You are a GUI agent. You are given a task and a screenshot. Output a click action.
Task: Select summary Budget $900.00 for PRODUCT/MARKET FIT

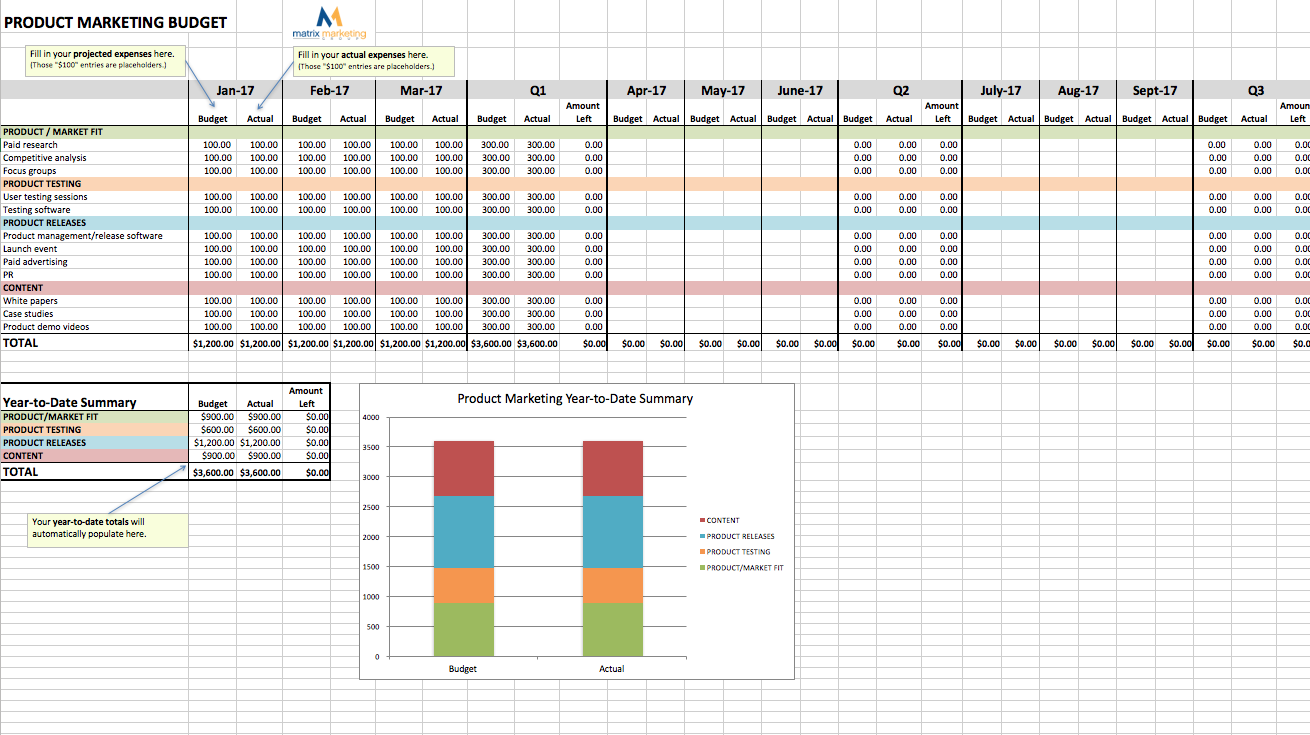click(213, 417)
